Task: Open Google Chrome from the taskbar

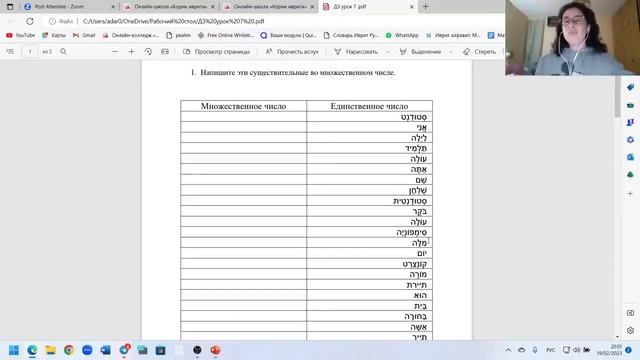Action: (69, 350)
